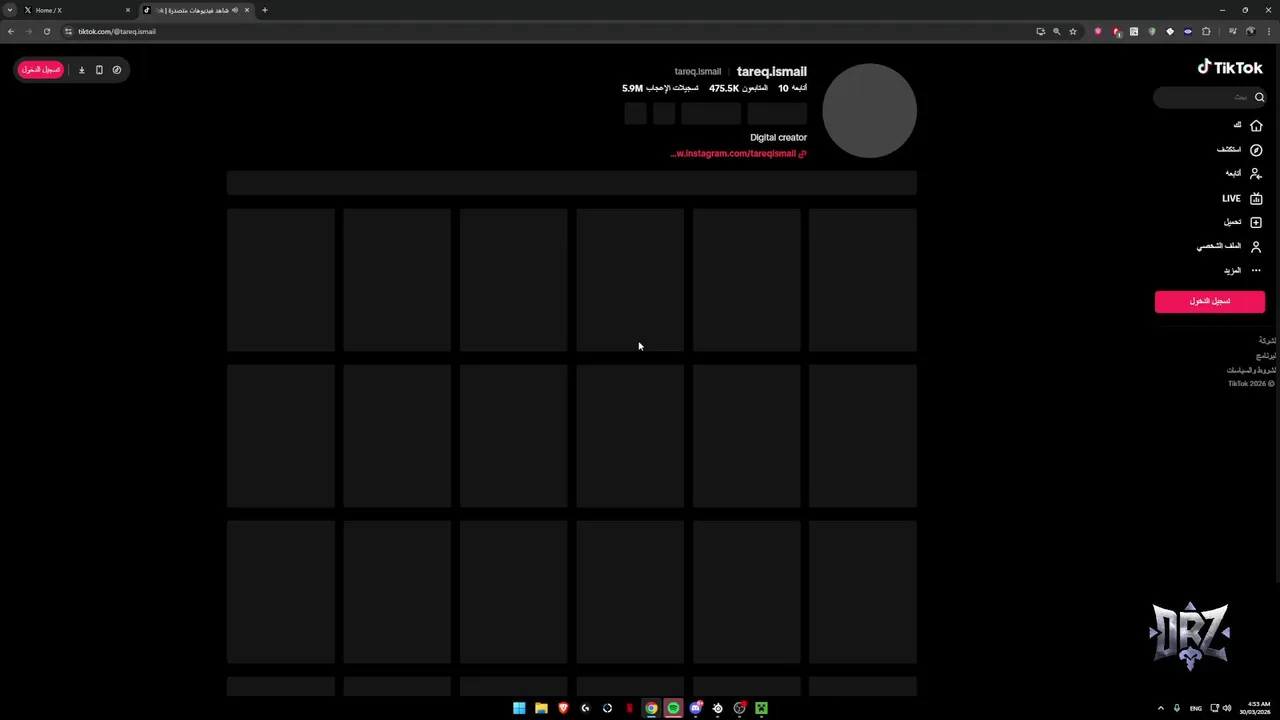Select the TikTok browser tab
The width and height of the screenshot is (1280, 720).
point(196,10)
